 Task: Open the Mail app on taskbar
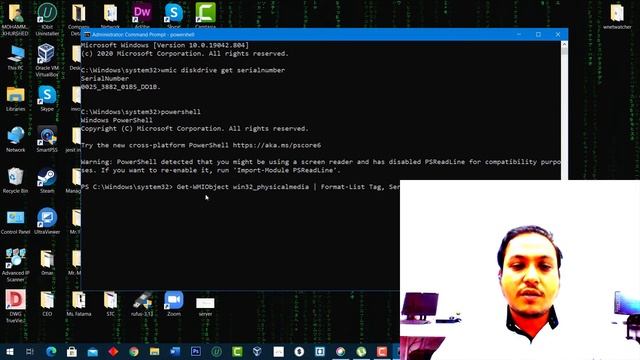click(x=93, y=351)
